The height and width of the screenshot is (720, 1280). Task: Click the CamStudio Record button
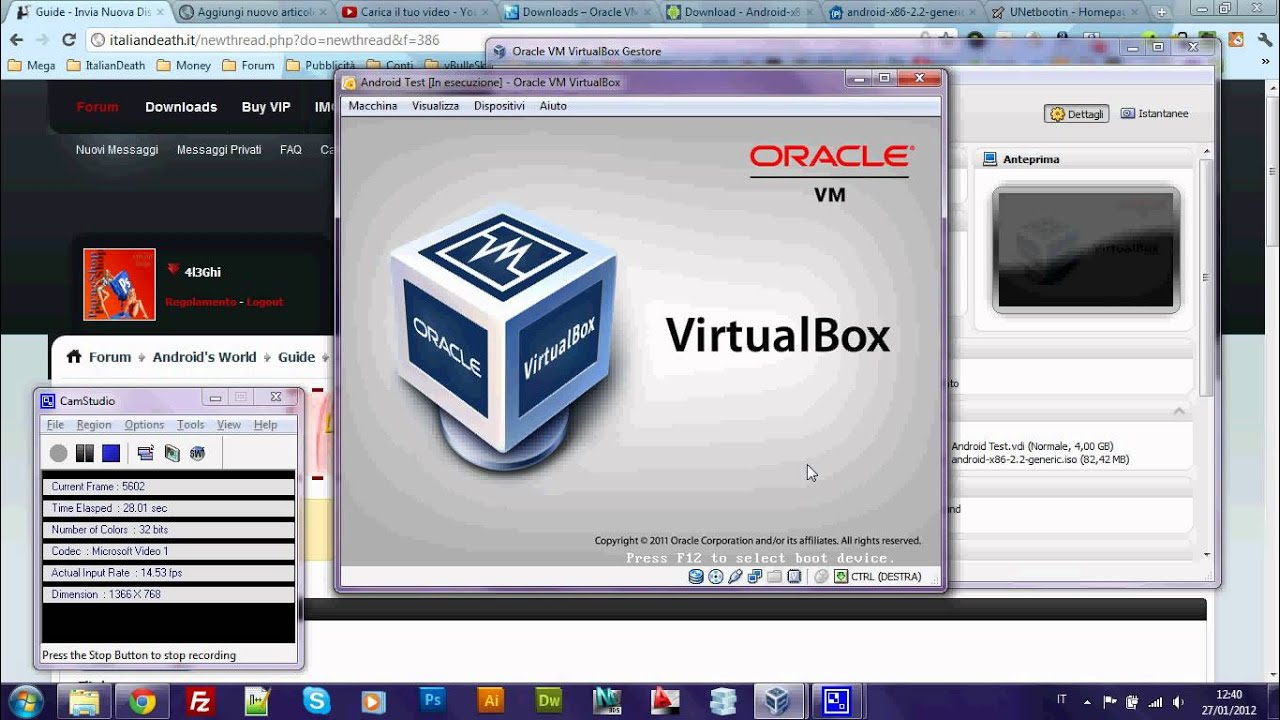tap(59, 453)
